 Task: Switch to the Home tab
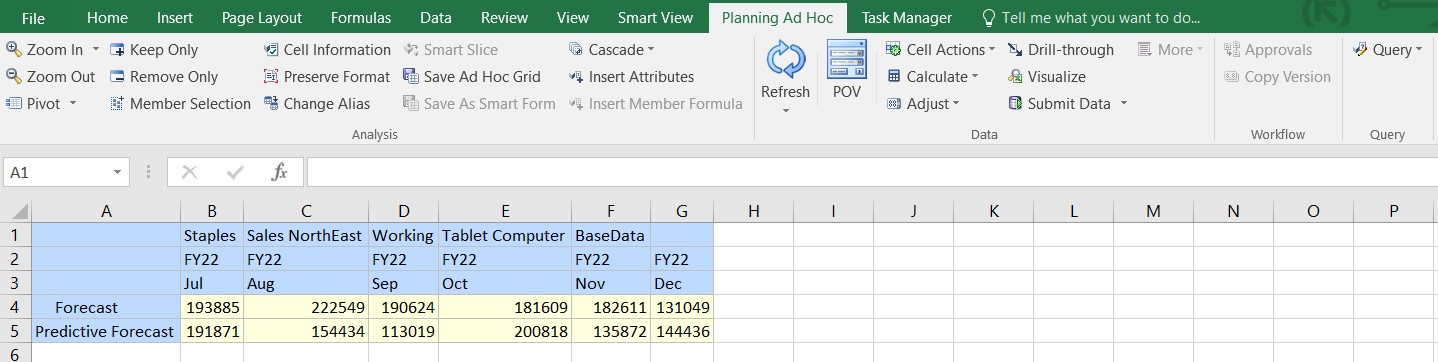coord(107,17)
